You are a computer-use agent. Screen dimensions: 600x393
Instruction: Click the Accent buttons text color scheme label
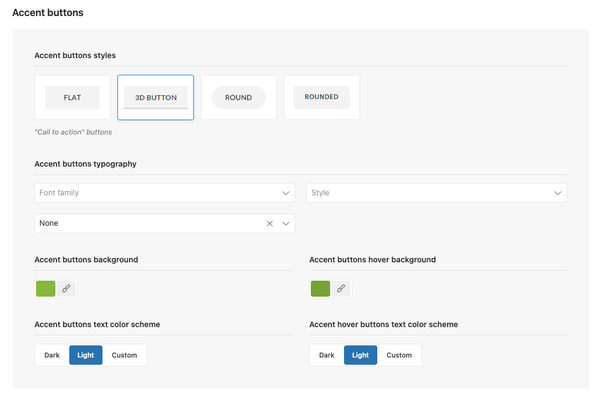pyautogui.click(x=97, y=325)
